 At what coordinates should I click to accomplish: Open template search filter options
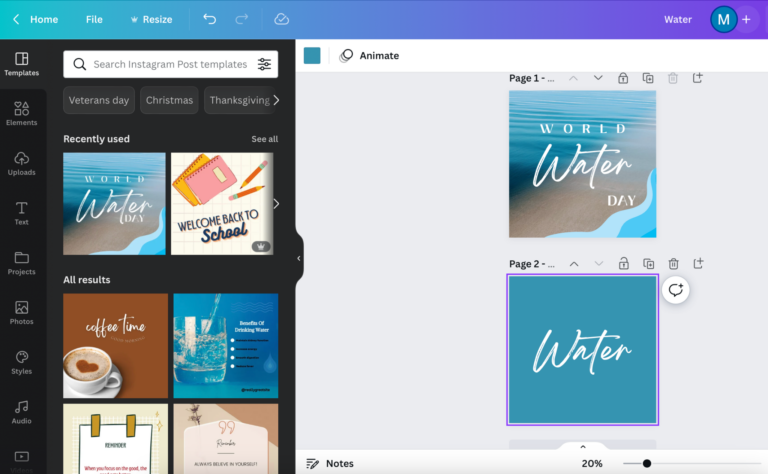click(264, 64)
